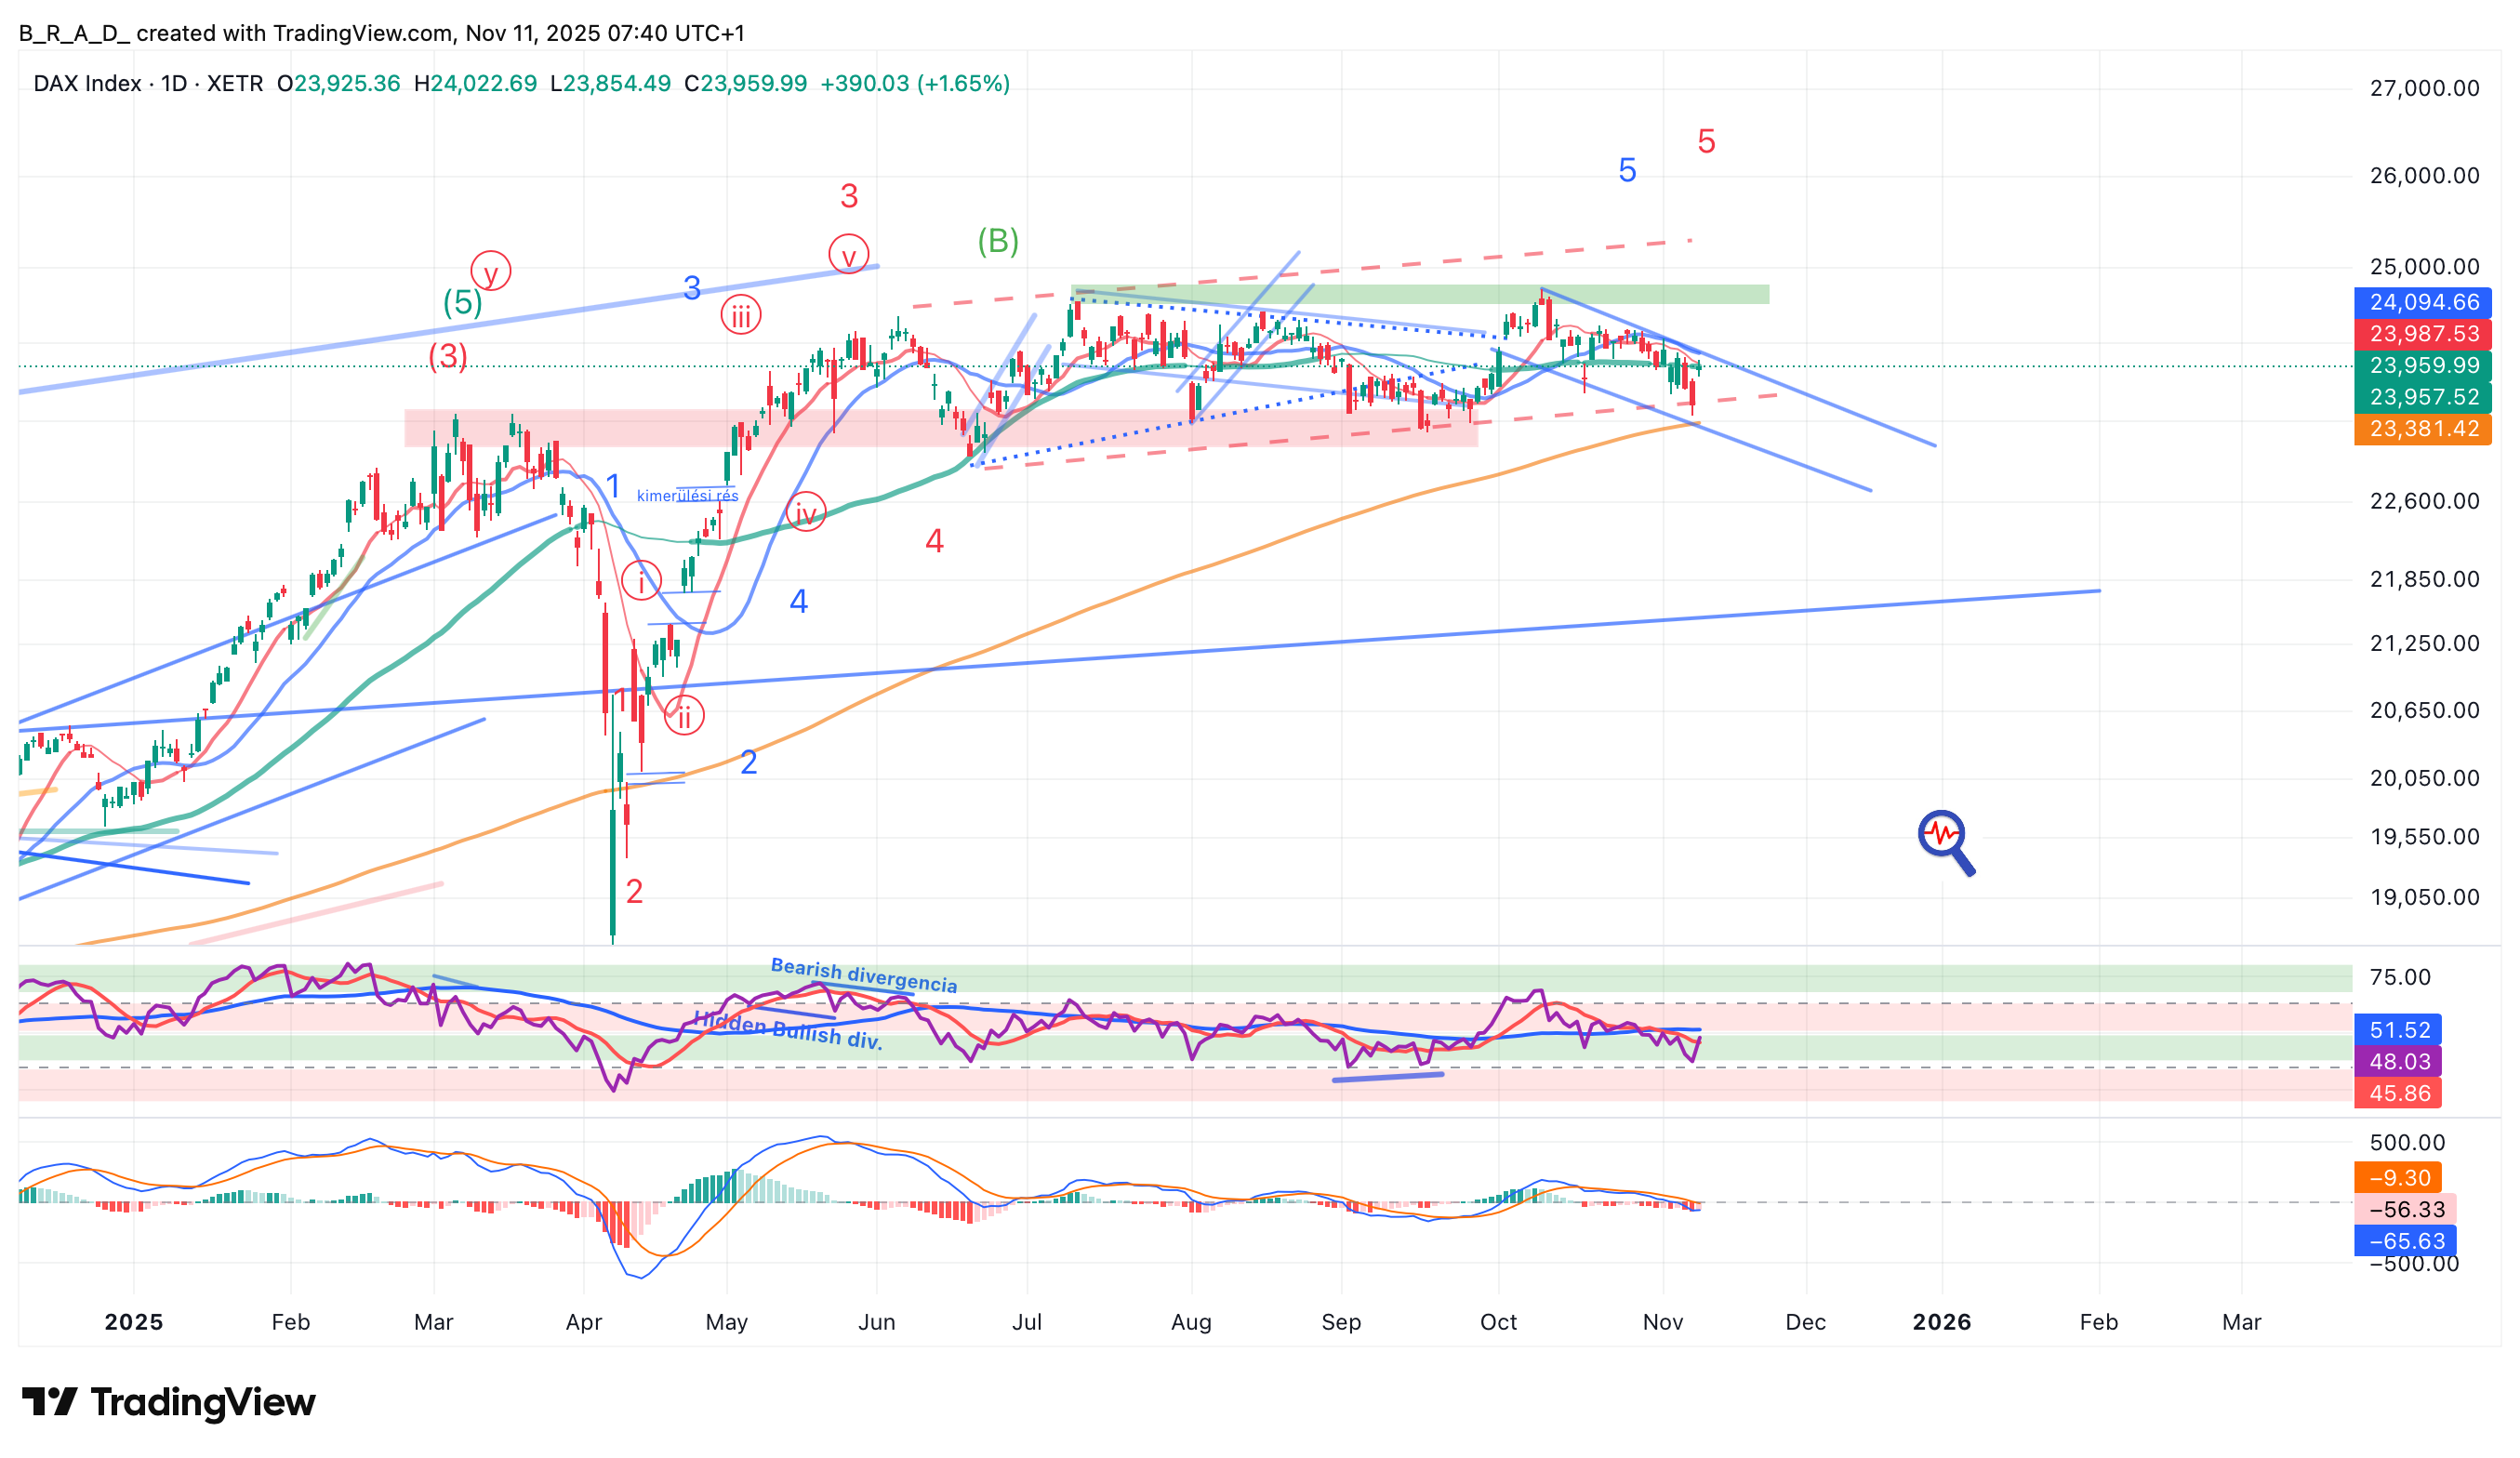Click the TradingView logo at bottom left

click(x=168, y=1402)
